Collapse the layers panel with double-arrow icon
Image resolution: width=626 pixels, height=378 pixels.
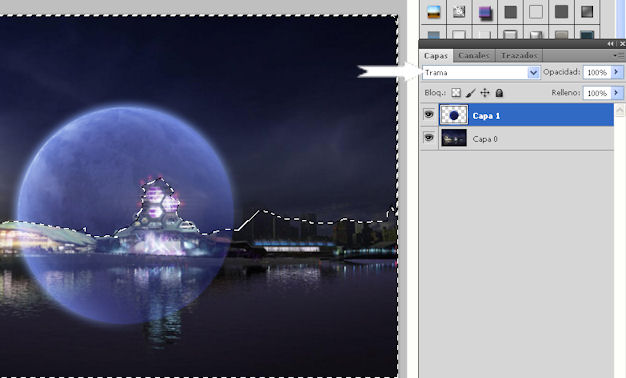coord(610,44)
